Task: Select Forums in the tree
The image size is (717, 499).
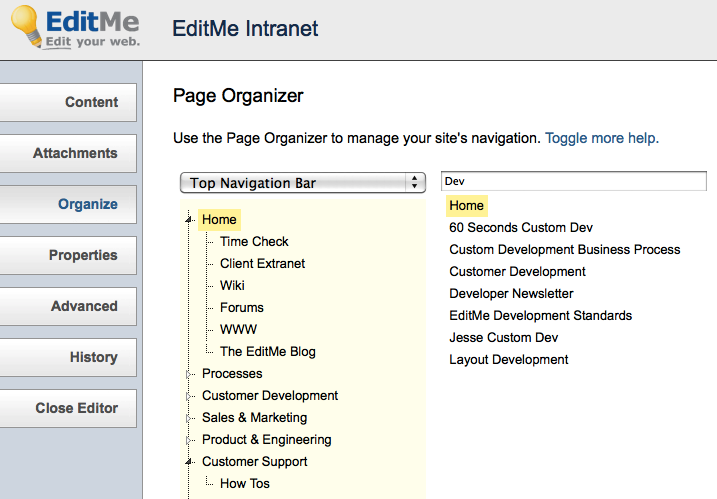Action: [x=241, y=307]
